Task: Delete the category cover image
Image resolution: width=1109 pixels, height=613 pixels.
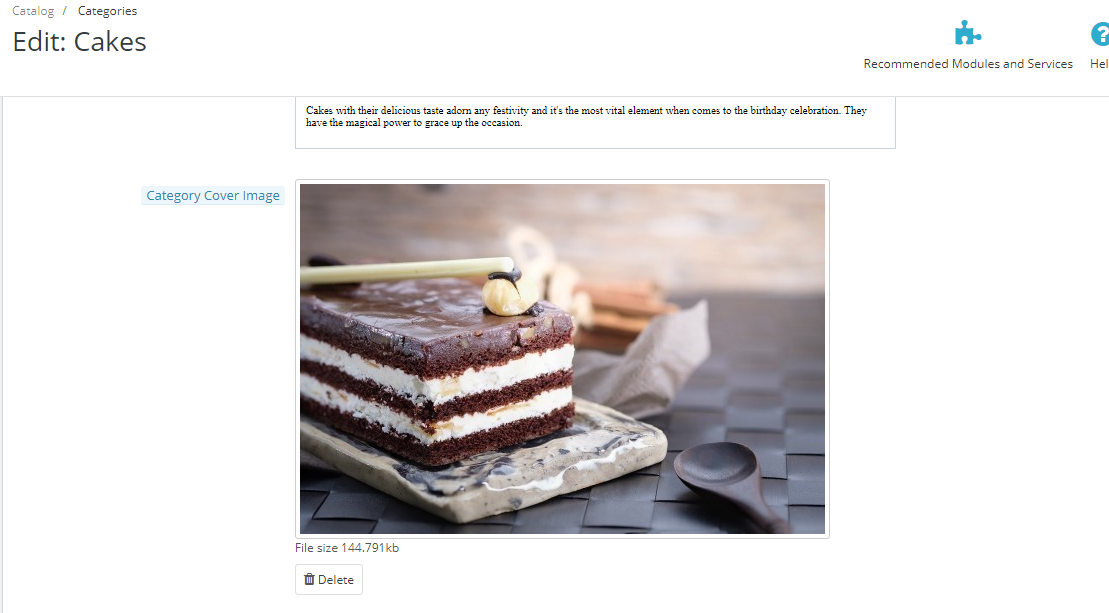Action: (x=329, y=579)
